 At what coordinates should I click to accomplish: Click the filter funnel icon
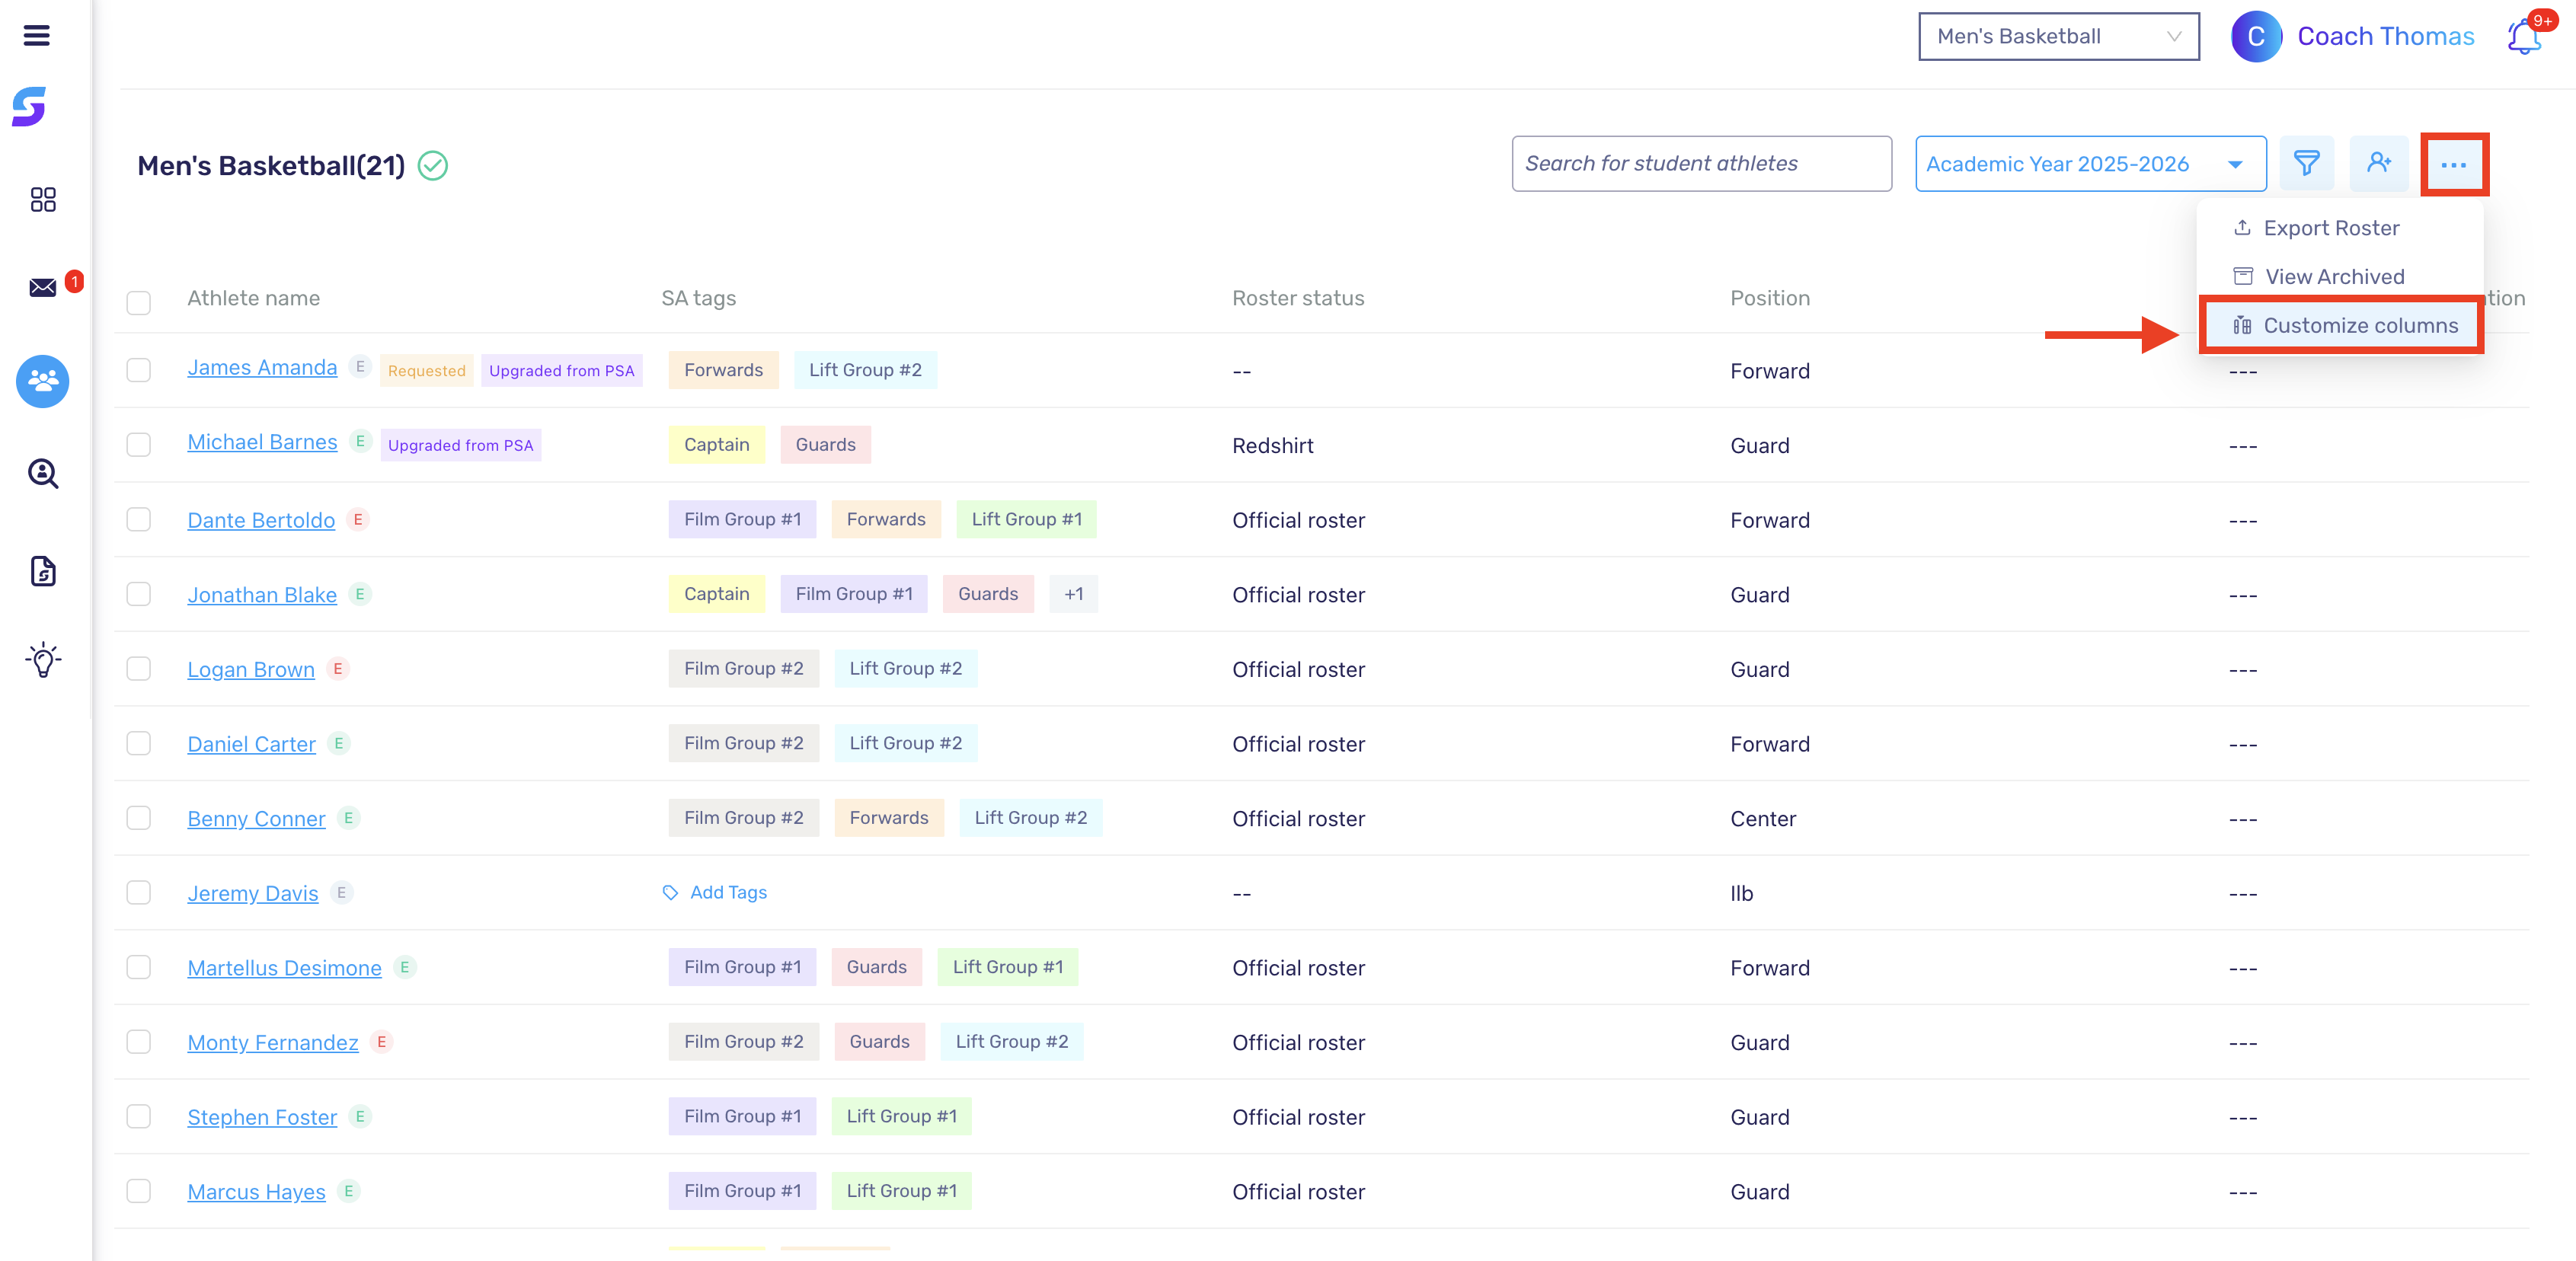(x=2306, y=163)
